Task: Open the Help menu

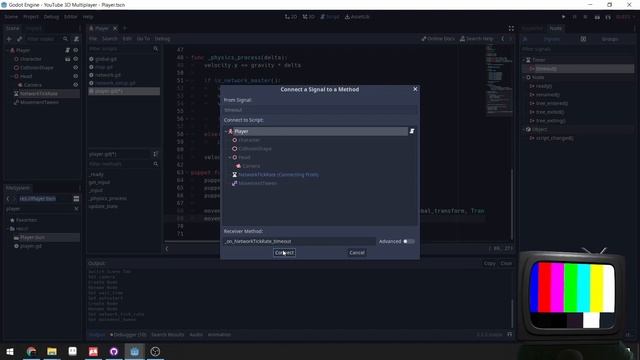Action: (x=88, y=17)
